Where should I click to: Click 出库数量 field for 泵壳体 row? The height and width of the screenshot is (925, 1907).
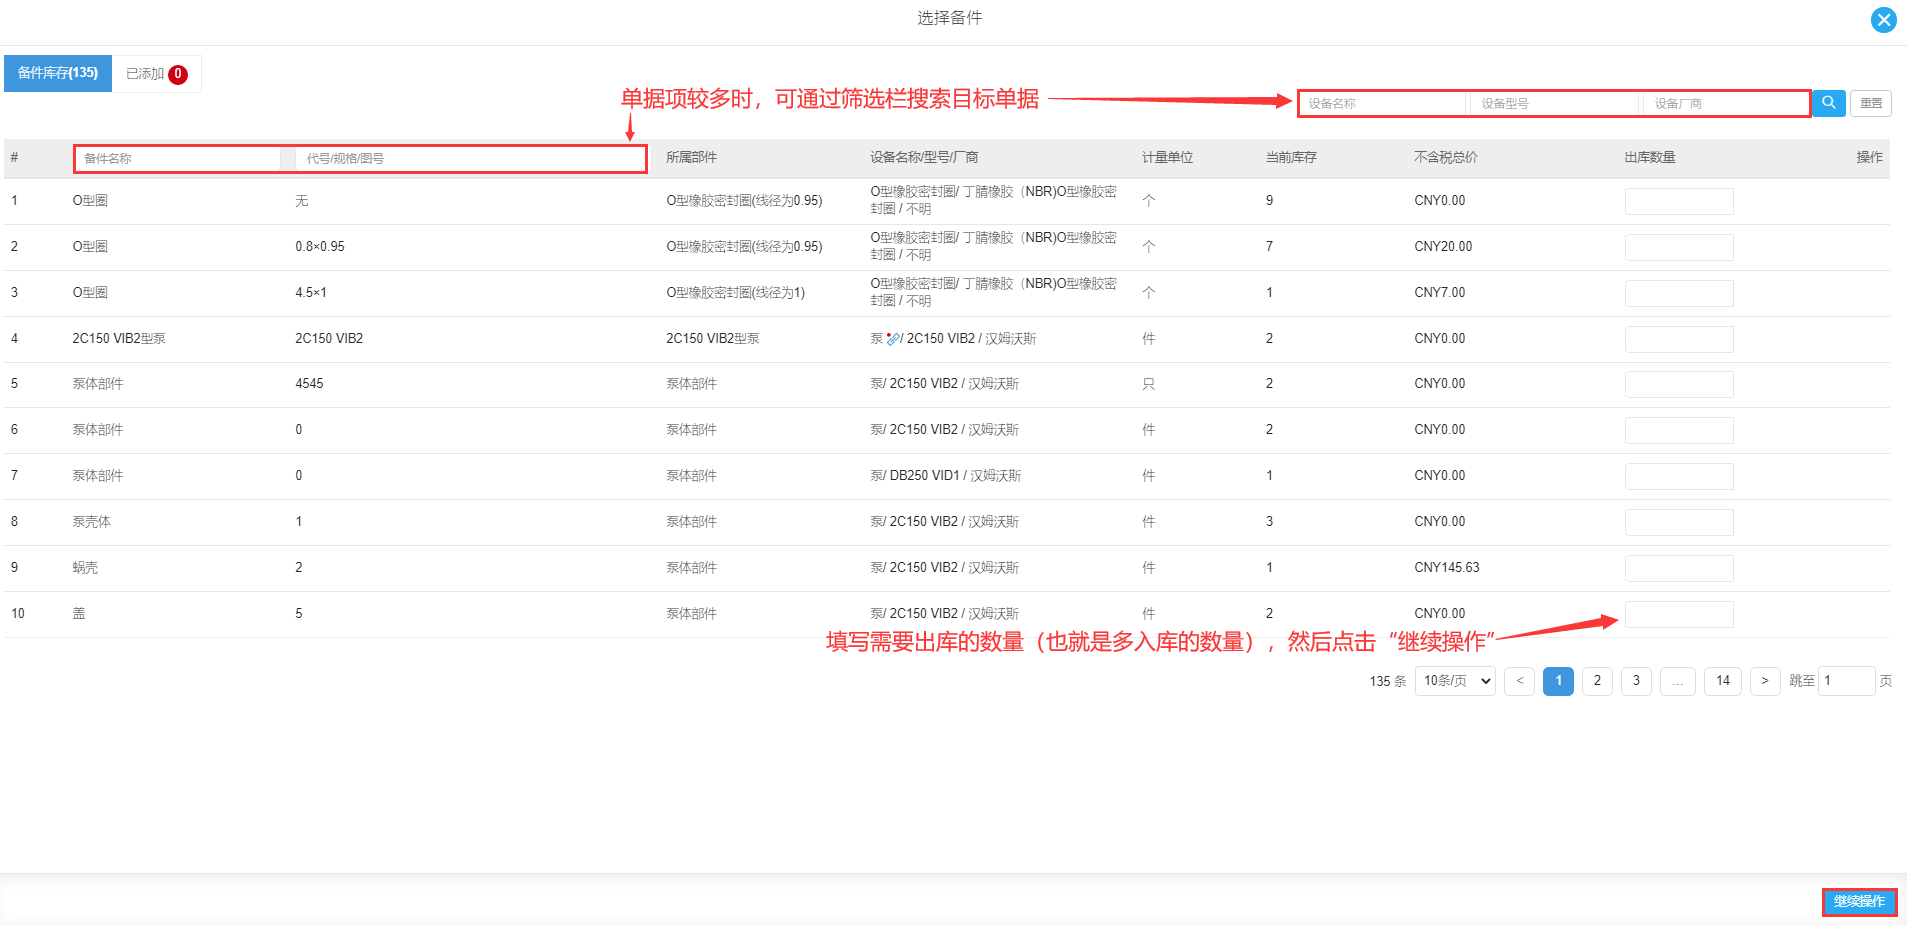click(1679, 522)
